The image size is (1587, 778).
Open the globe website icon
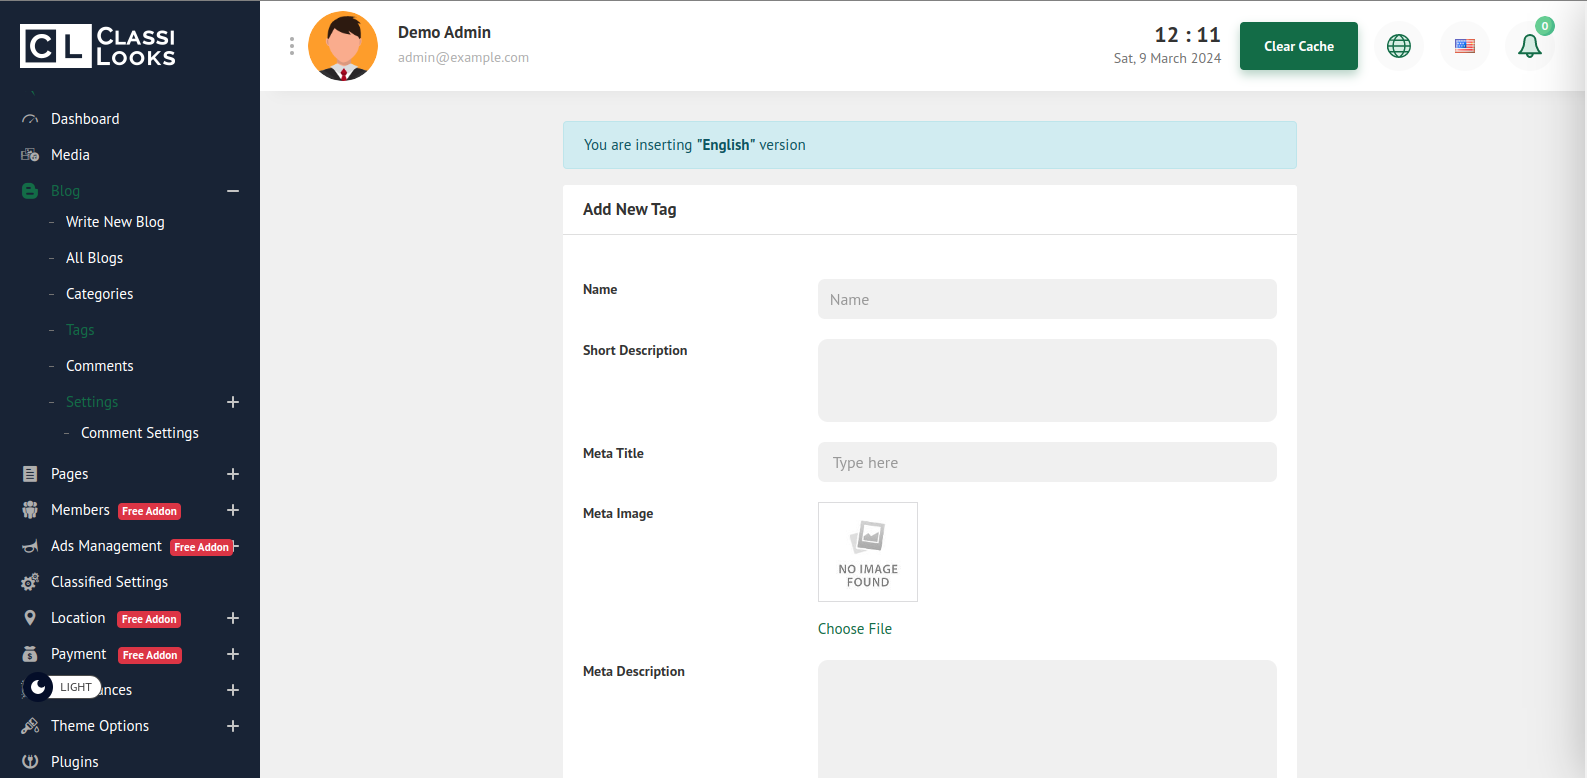(x=1398, y=46)
